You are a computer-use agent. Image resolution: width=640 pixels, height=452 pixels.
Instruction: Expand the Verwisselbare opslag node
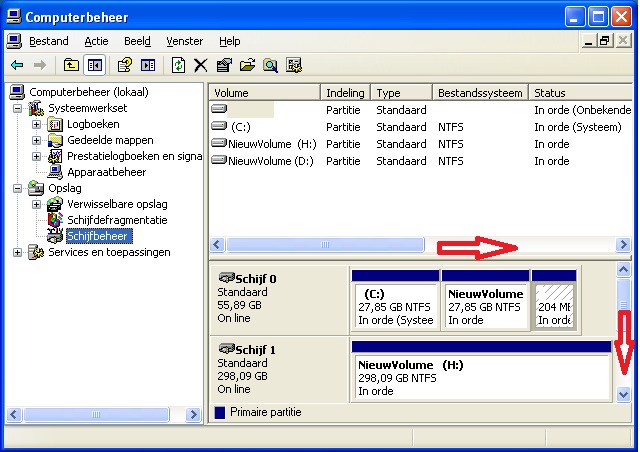[36, 204]
